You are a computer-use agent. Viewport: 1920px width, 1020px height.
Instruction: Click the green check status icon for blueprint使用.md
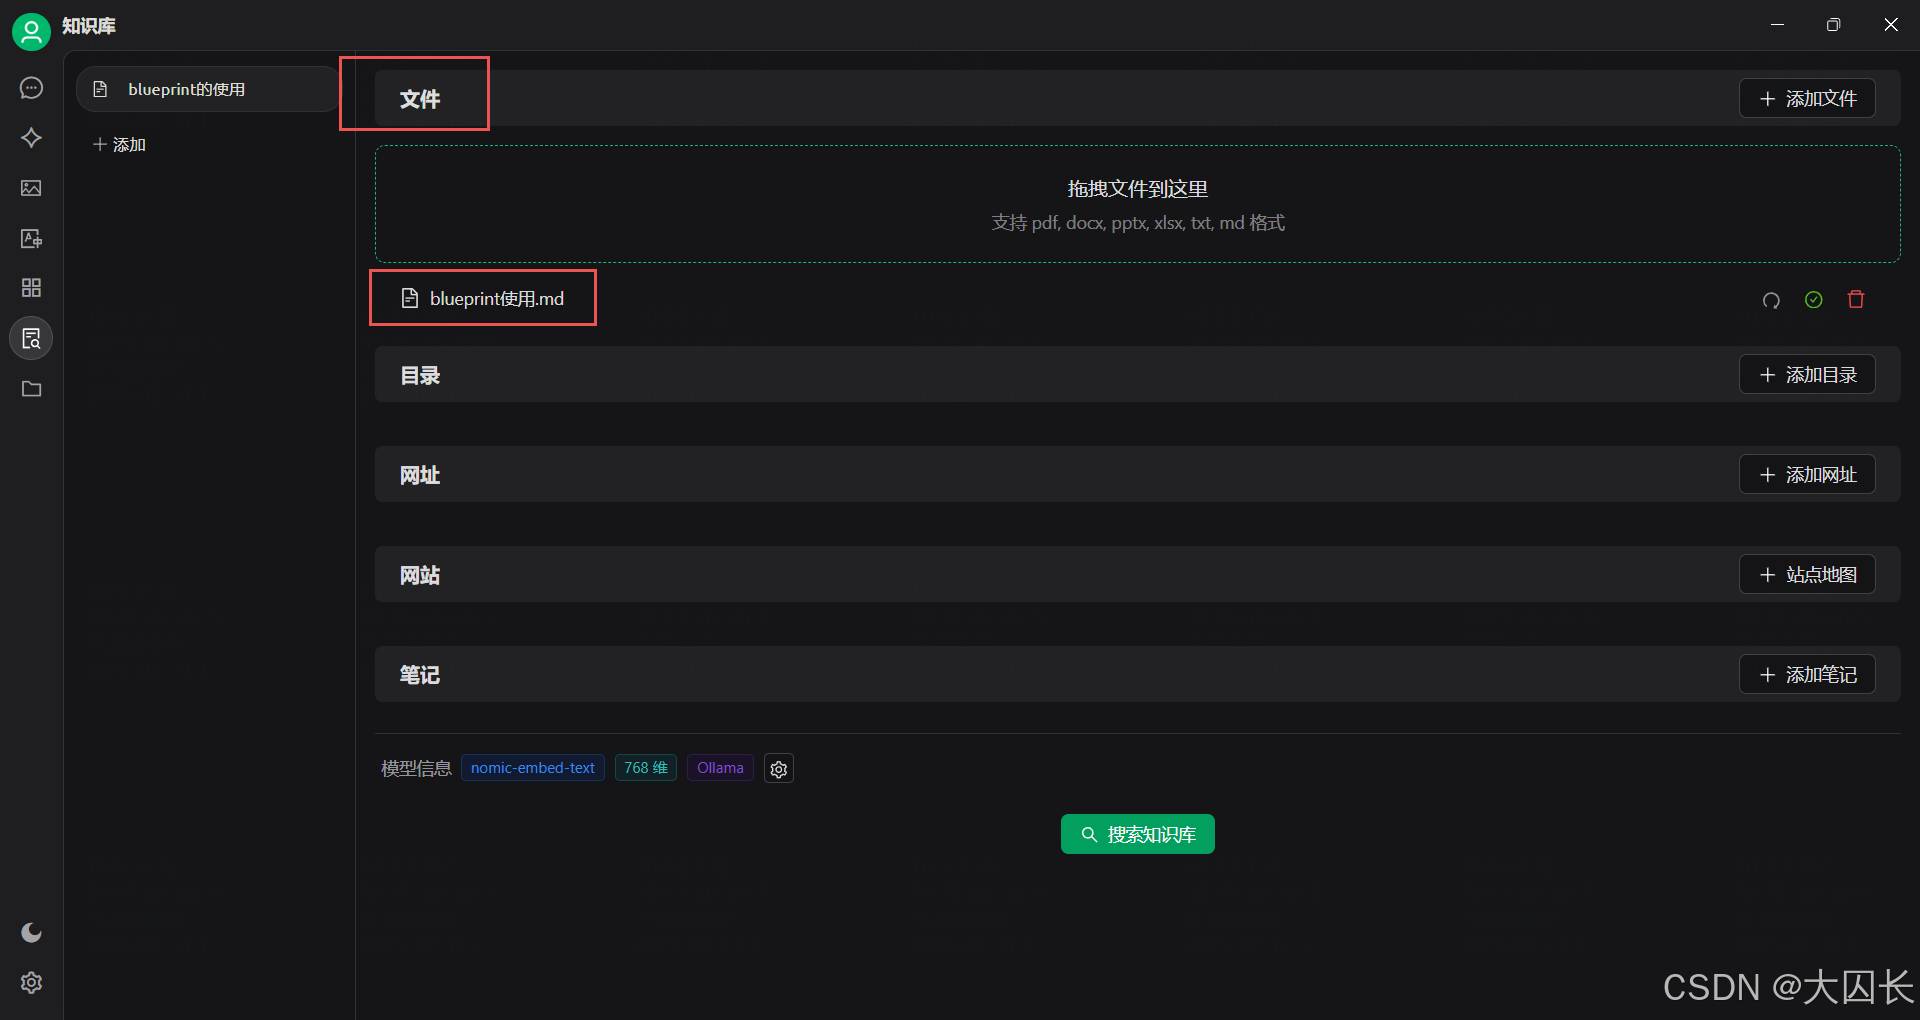1813,300
